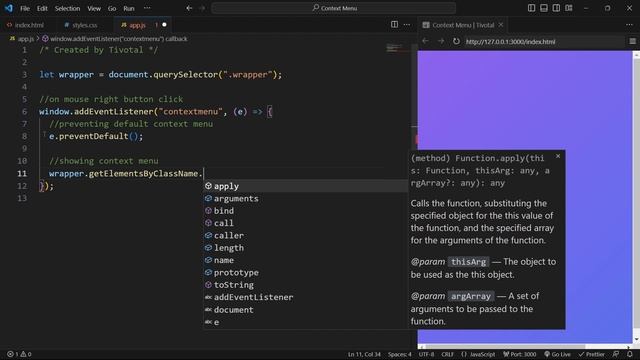Toggle the bottom panel layout icon

pyautogui.click(x=544, y=8)
